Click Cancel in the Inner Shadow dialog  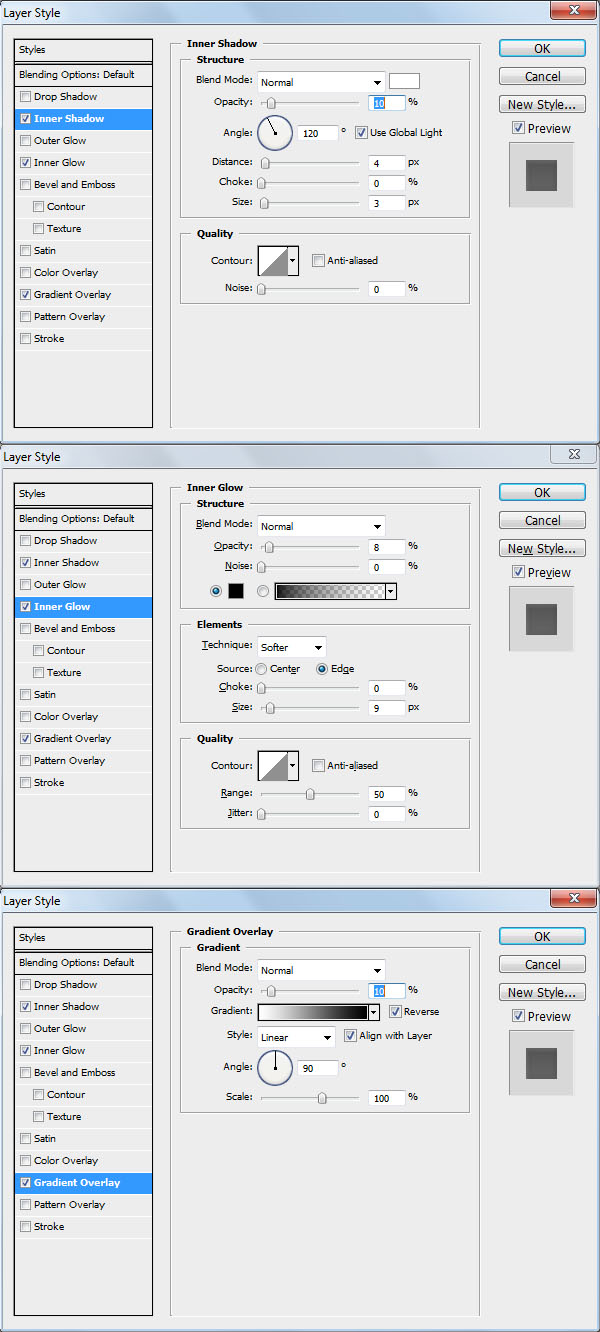(x=542, y=77)
